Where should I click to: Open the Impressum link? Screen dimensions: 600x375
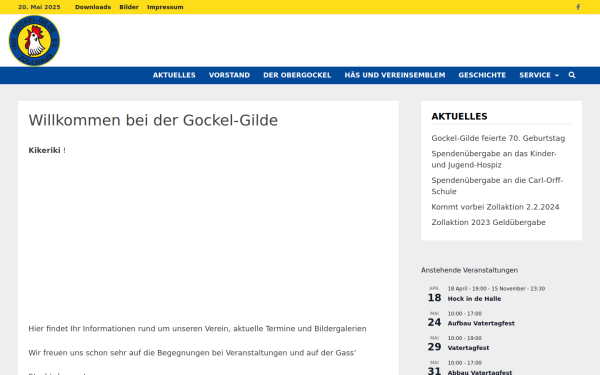coord(165,7)
